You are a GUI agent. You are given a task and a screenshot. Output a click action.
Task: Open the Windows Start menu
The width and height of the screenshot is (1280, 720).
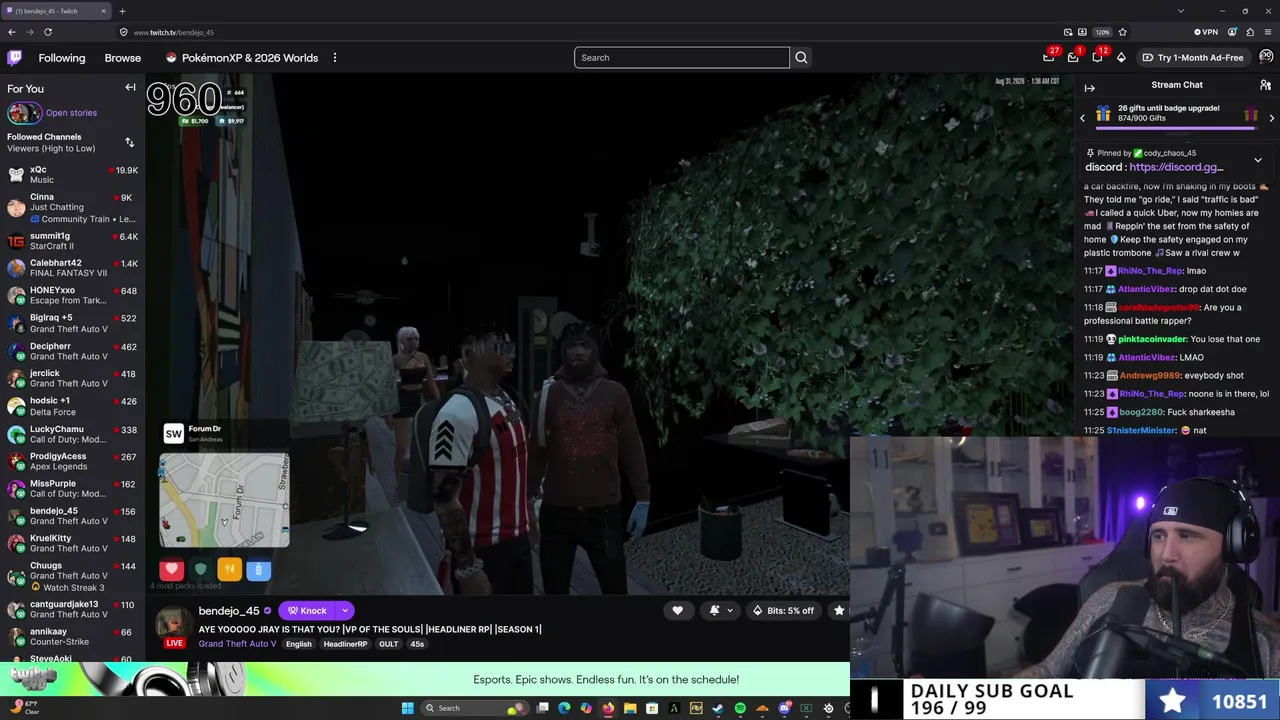pos(407,708)
